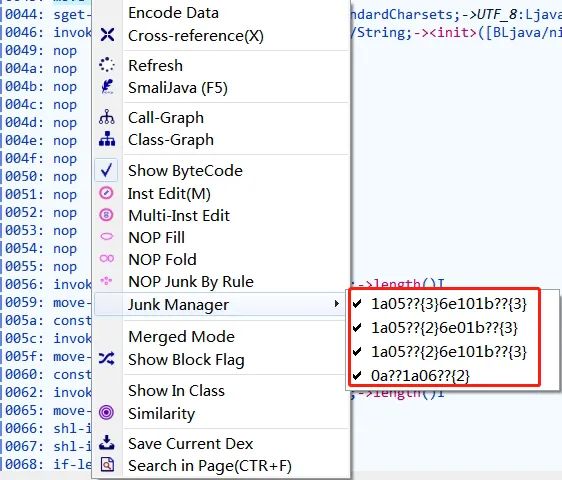Click the Similarity target icon
This screenshot has height=480, width=562.
click(x=106, y=413)
